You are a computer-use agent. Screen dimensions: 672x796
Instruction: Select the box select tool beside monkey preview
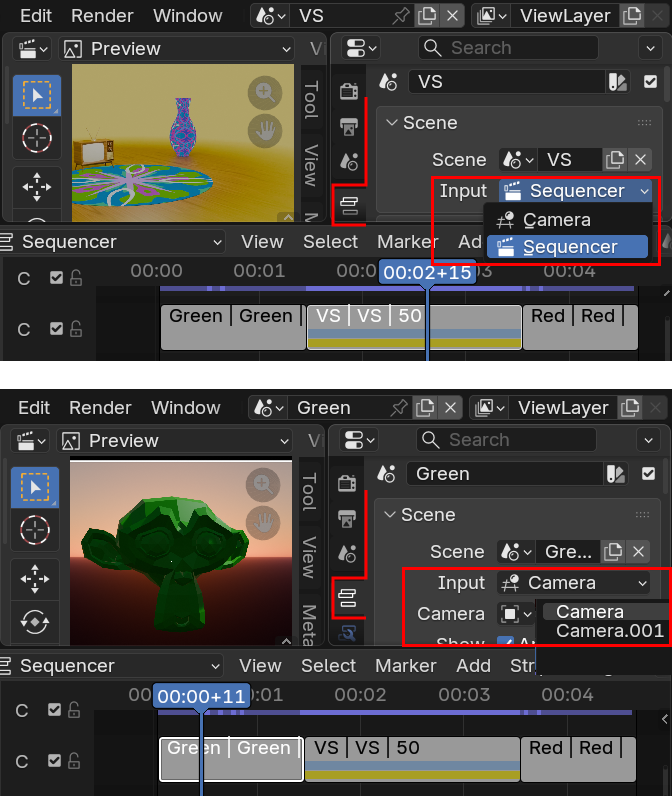pyautogui.click(x=35, y=487)
